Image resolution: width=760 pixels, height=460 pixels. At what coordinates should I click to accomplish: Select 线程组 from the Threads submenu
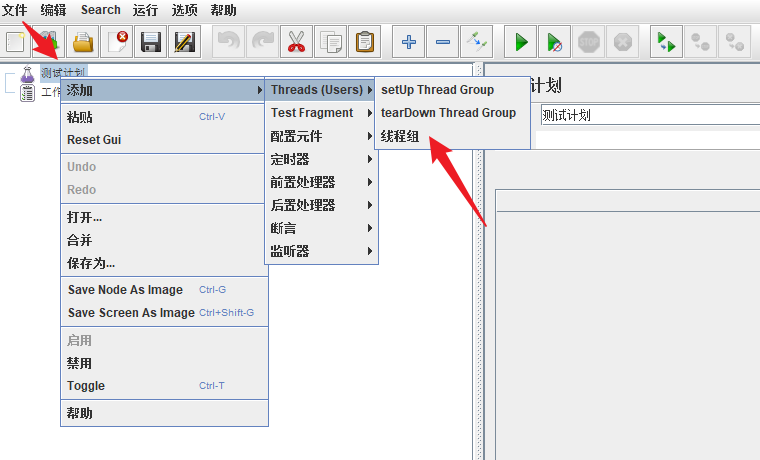(x=400, y=136)
